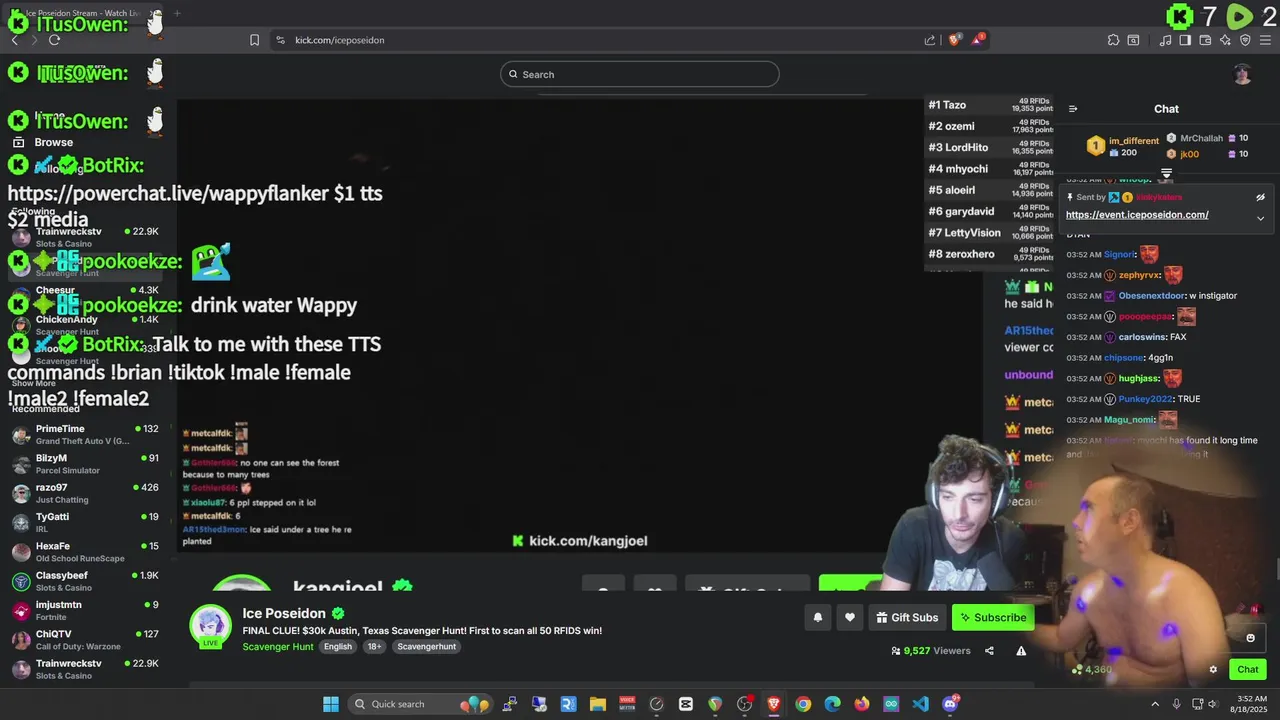Click the kick.com/iceposeidon address bar
The image size is (1280, 720).
click(600, 40)
